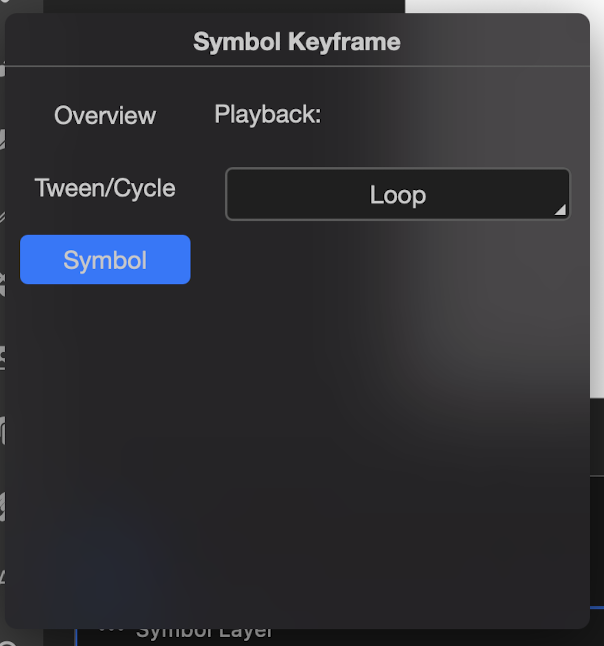
Task: Click the Loop text in playback selector
Action: (x=398, y=195)
